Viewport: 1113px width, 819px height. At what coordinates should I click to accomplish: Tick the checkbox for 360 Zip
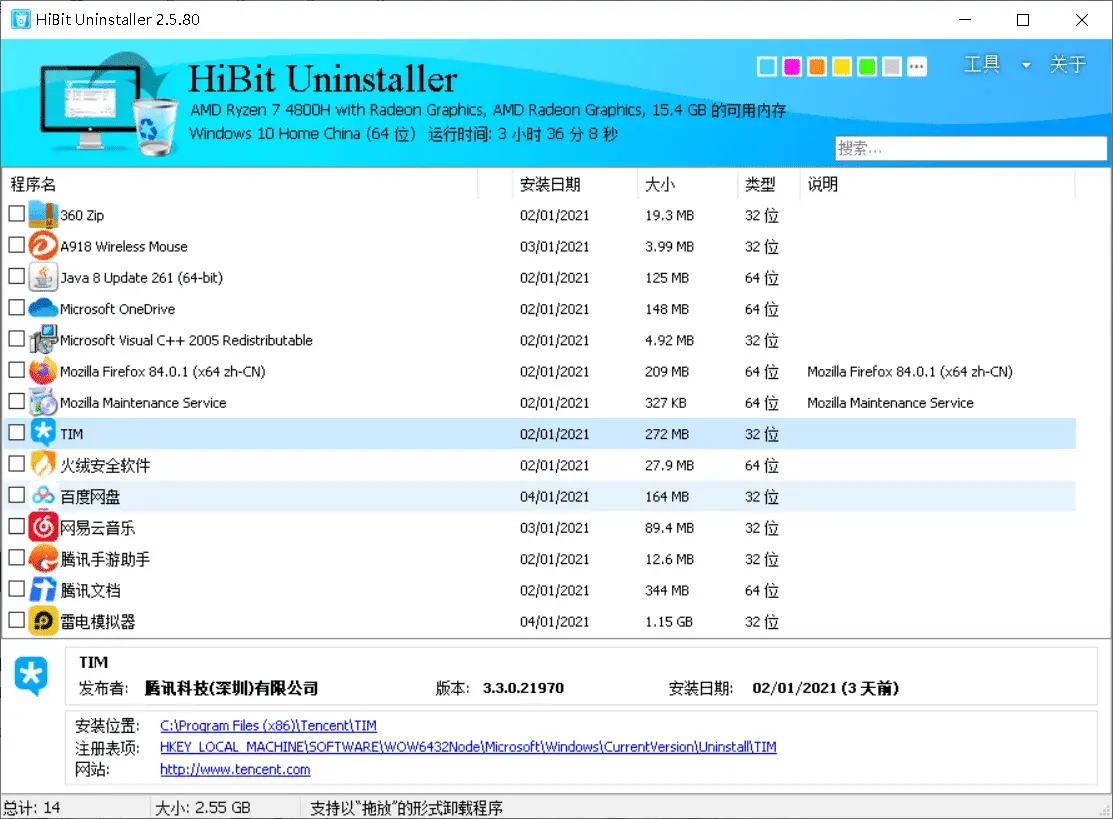pos(16,213)
